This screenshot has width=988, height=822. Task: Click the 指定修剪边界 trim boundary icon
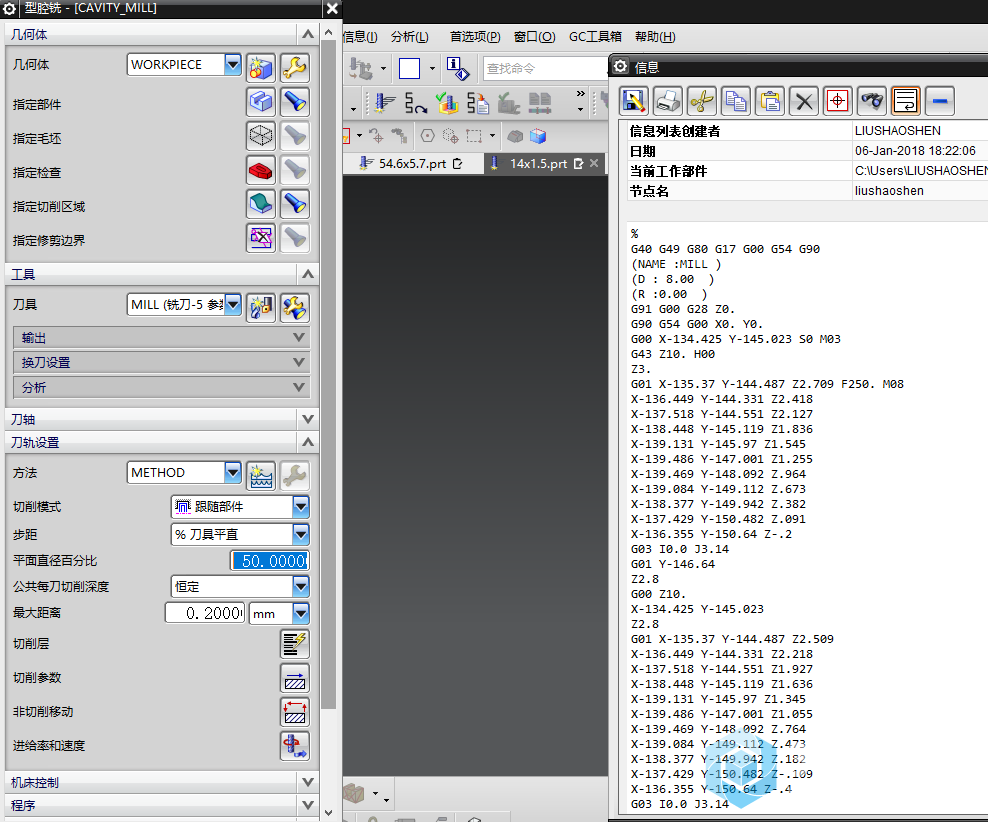click(x=261, y=238)
